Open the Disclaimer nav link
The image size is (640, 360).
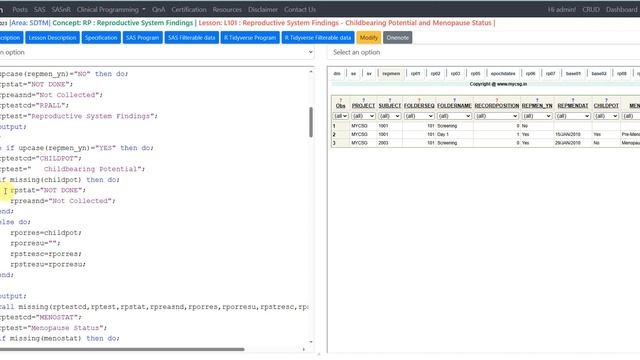pyautogui.click(x=263, y=9)
